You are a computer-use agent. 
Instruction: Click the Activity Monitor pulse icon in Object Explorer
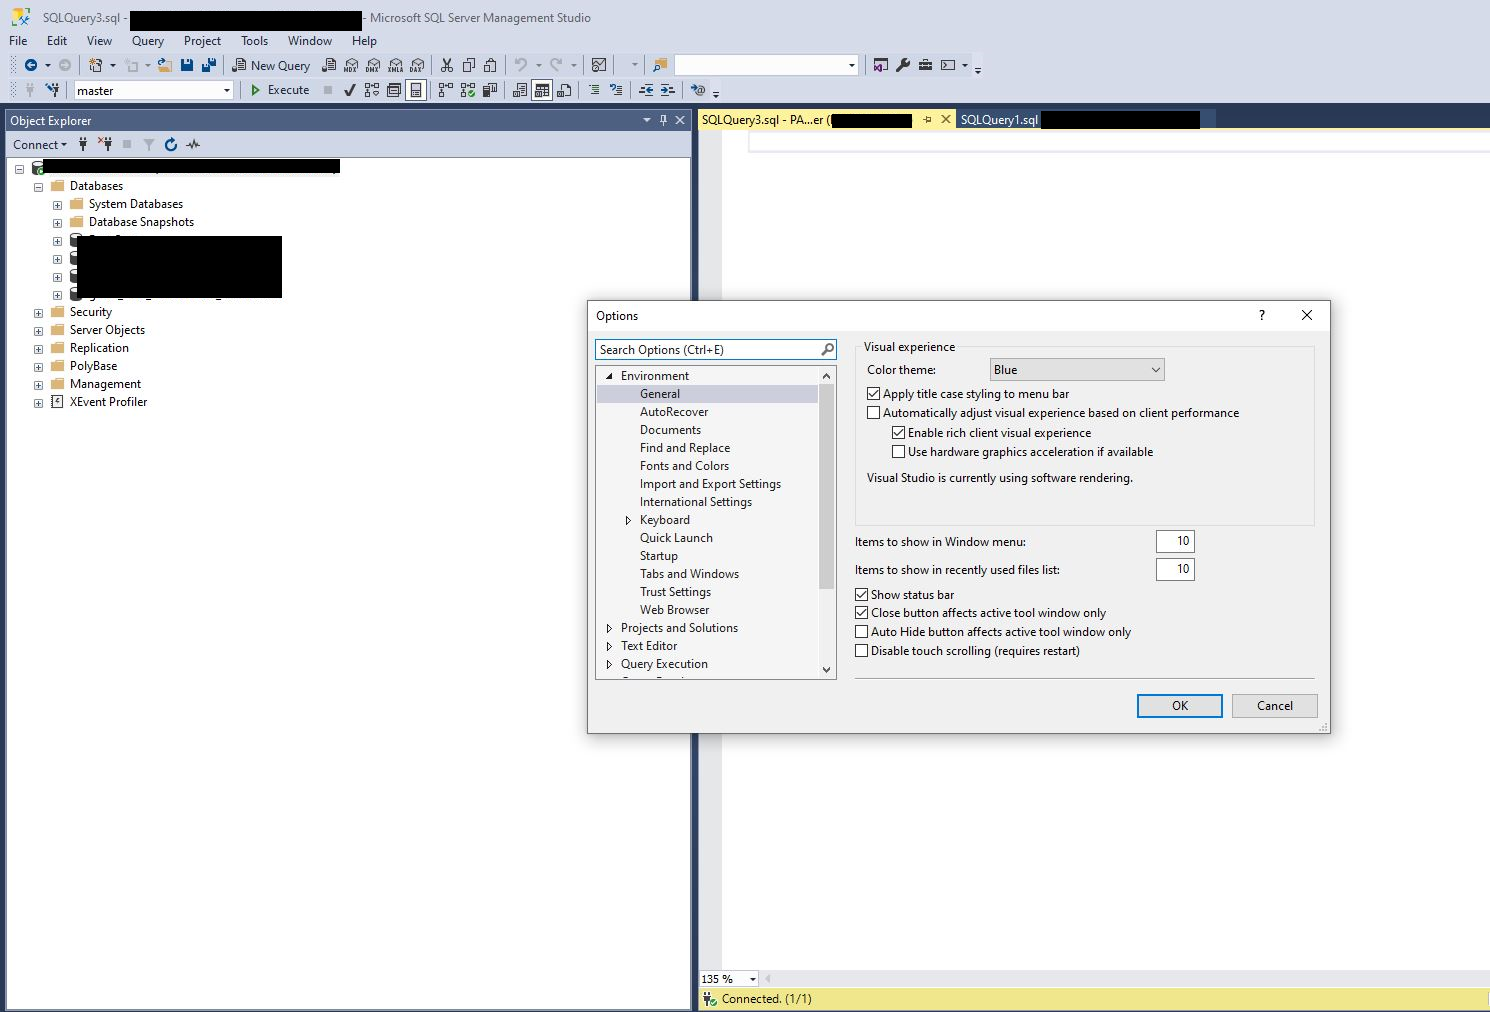click(x=193, y=144)
